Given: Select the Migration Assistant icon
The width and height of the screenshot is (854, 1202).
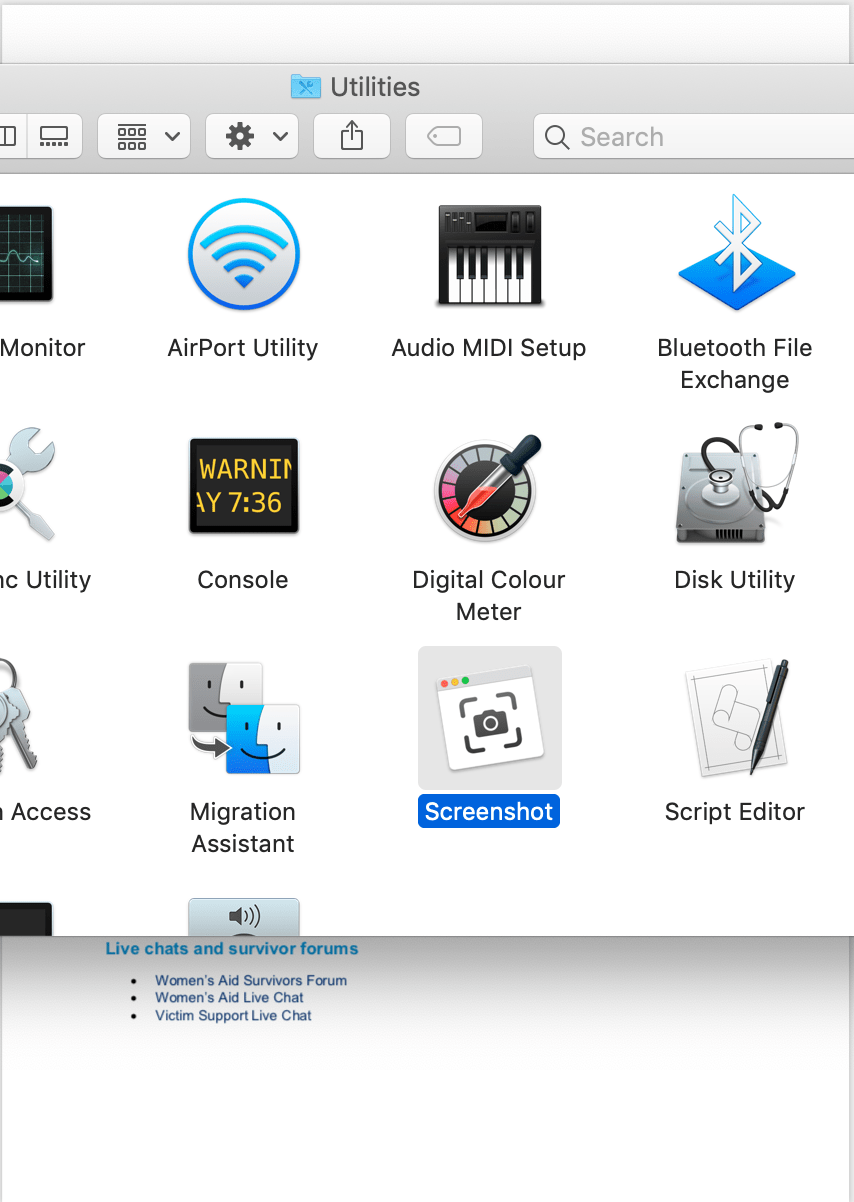Looking at the screenshot, I should pos(243,718).
